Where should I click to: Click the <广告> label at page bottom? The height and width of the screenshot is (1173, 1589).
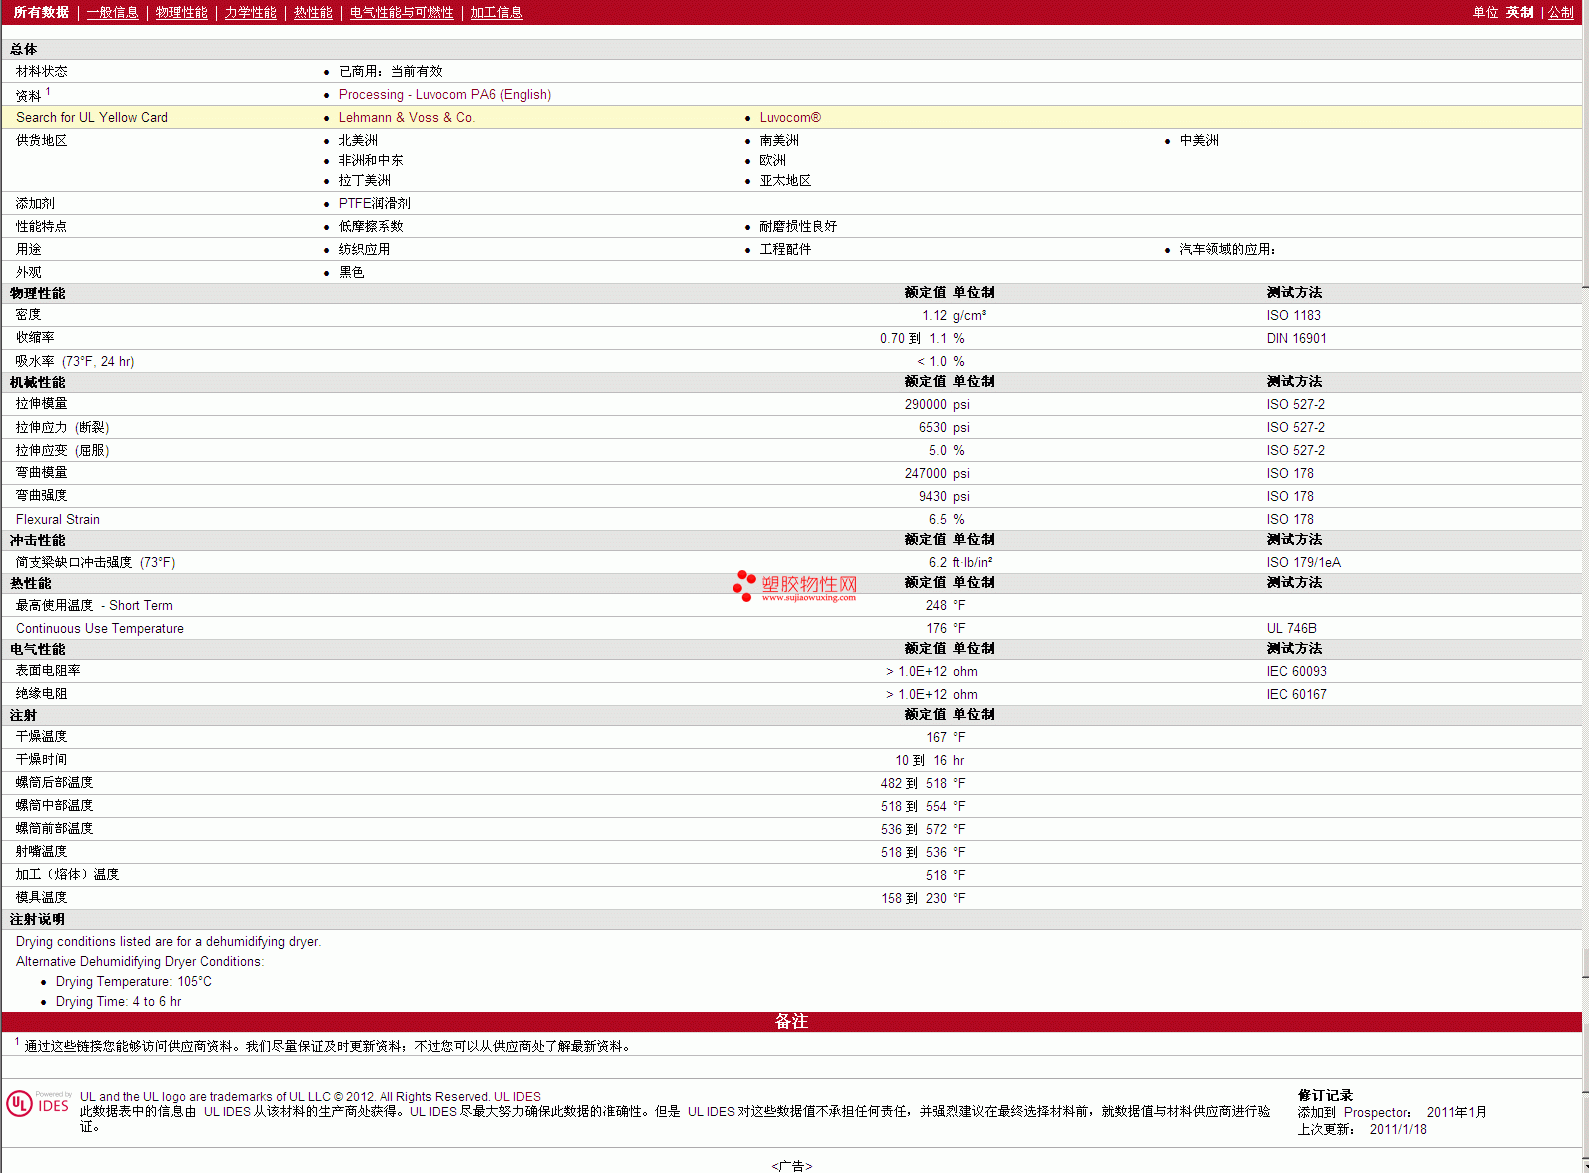point(792,1165)
